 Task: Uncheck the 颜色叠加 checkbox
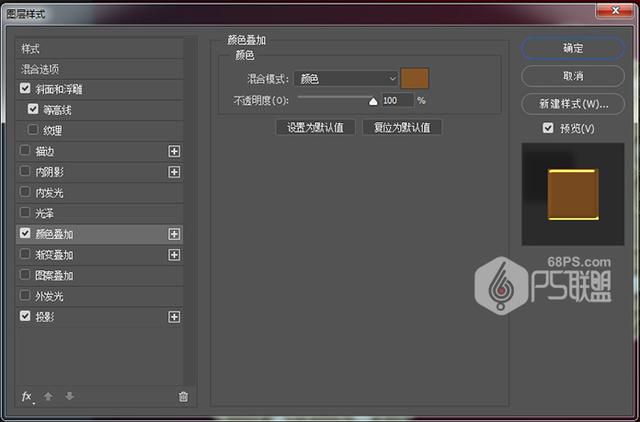coord(25,233)
